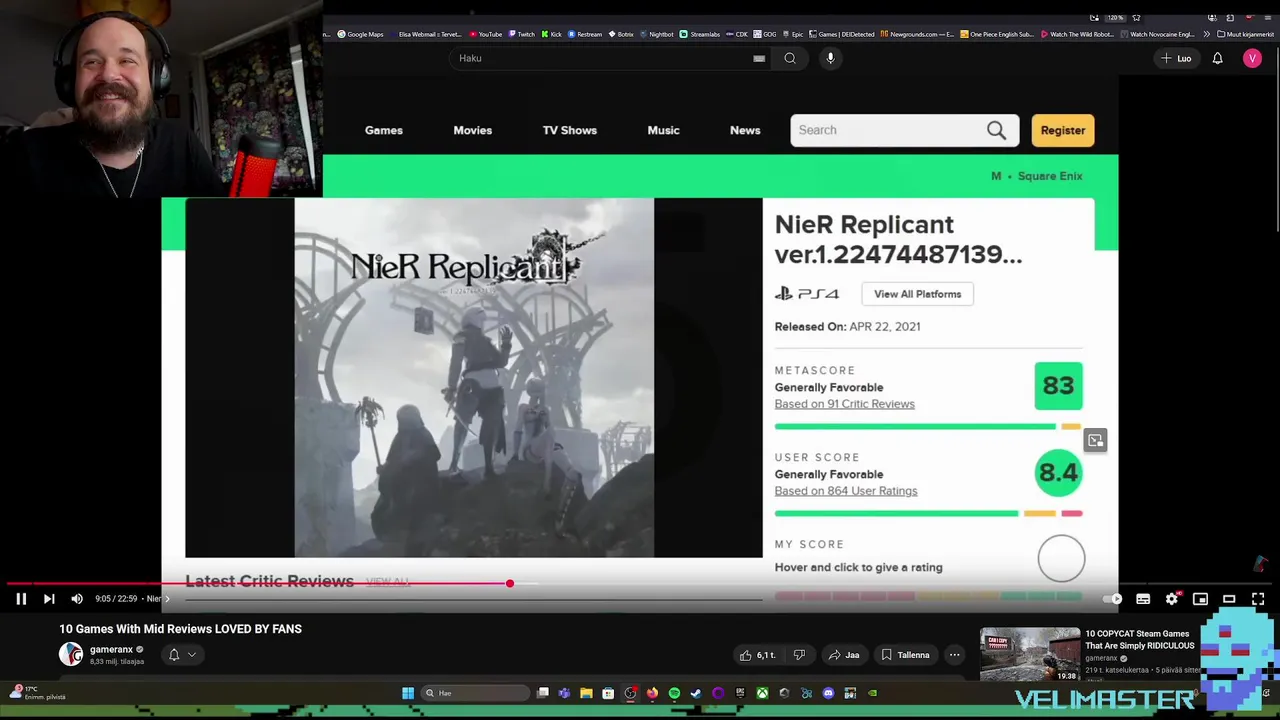Open YouTube notifications bell
Viewport: 1280px width, 720px height.
[1217, 58]
